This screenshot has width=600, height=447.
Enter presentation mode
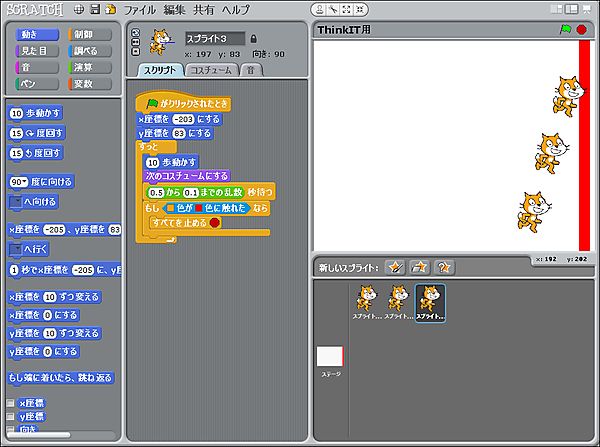(x=587, y=9)
